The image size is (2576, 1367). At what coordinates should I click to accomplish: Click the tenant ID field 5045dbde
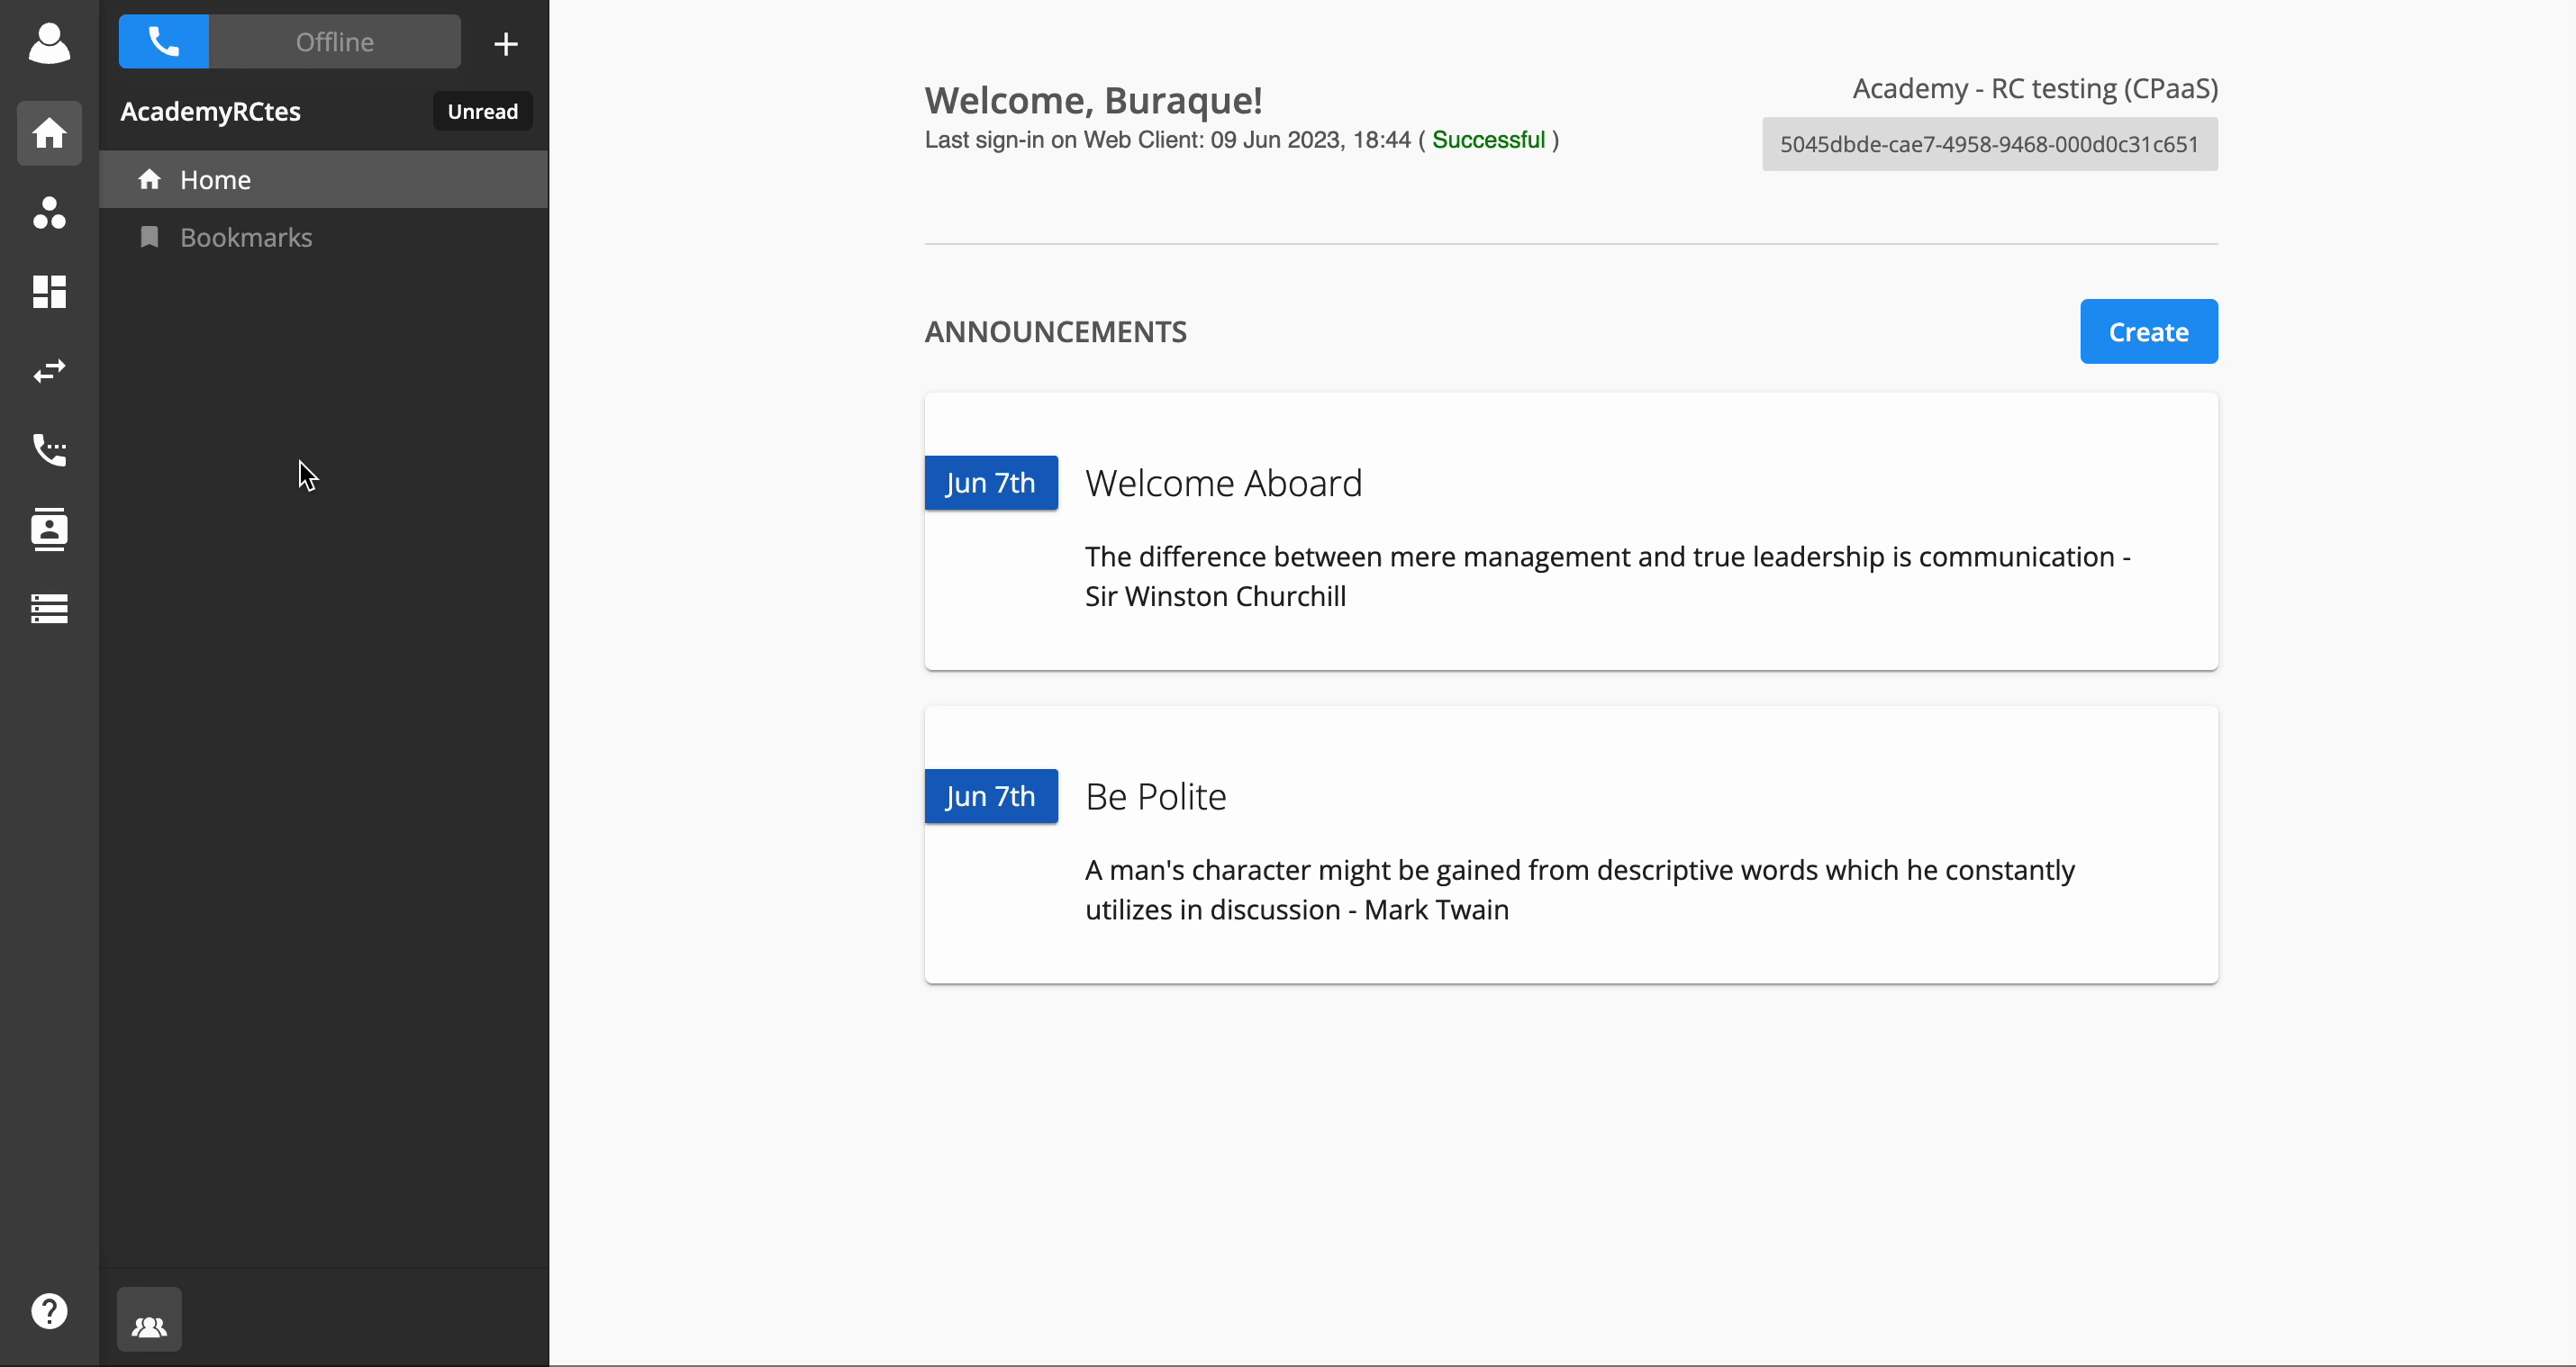1989,144
